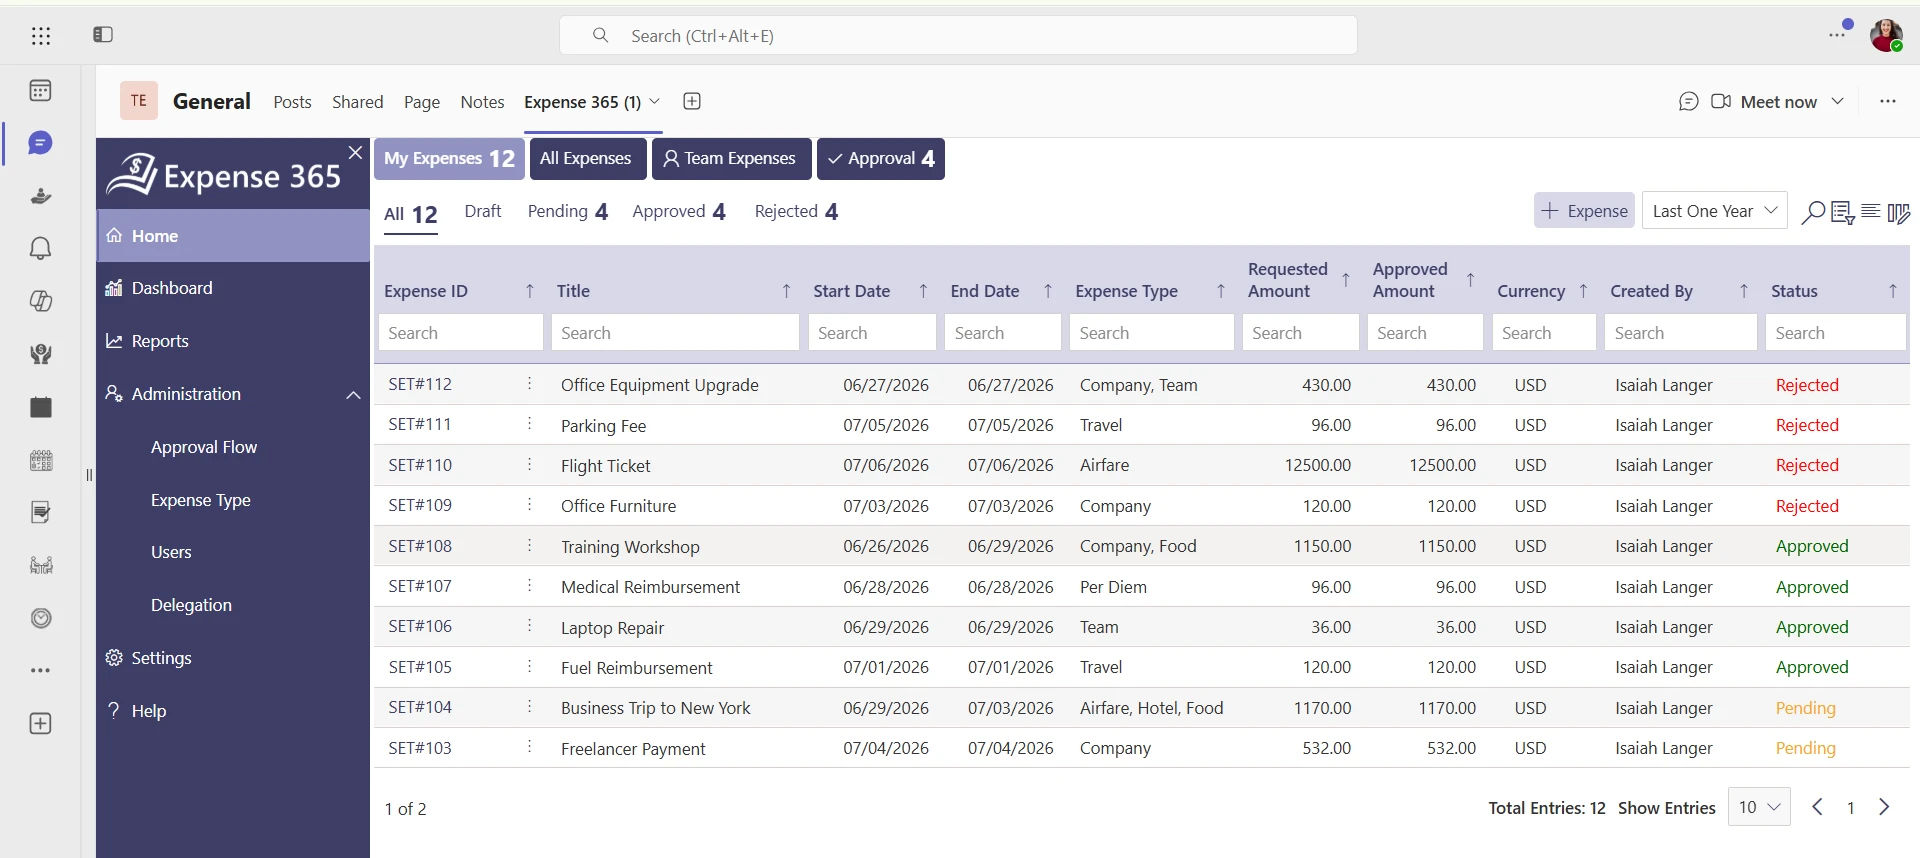
Task: Open the Posts channel tab
Action: [292, 102]
